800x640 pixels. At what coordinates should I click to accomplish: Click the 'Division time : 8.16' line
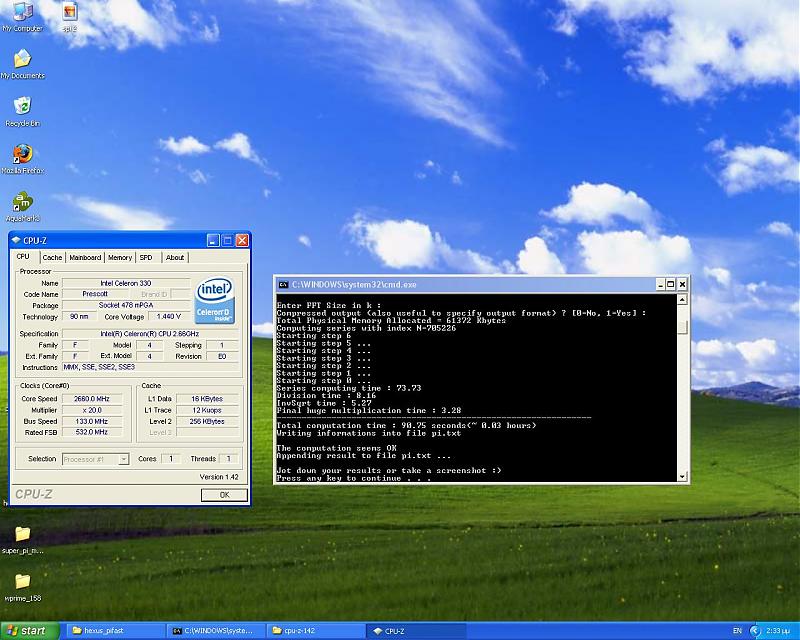(x=326, y=396)
